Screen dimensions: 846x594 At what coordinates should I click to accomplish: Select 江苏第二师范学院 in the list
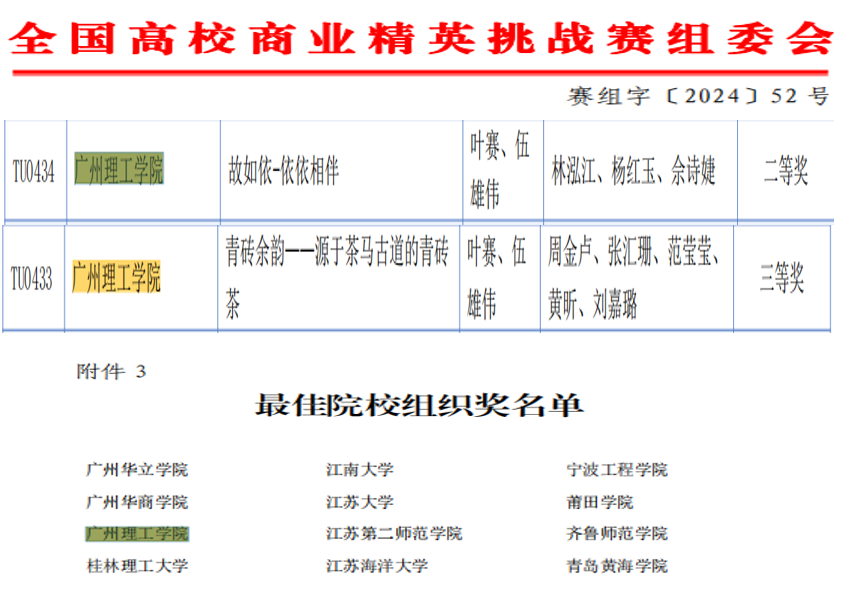click(394, 534)
